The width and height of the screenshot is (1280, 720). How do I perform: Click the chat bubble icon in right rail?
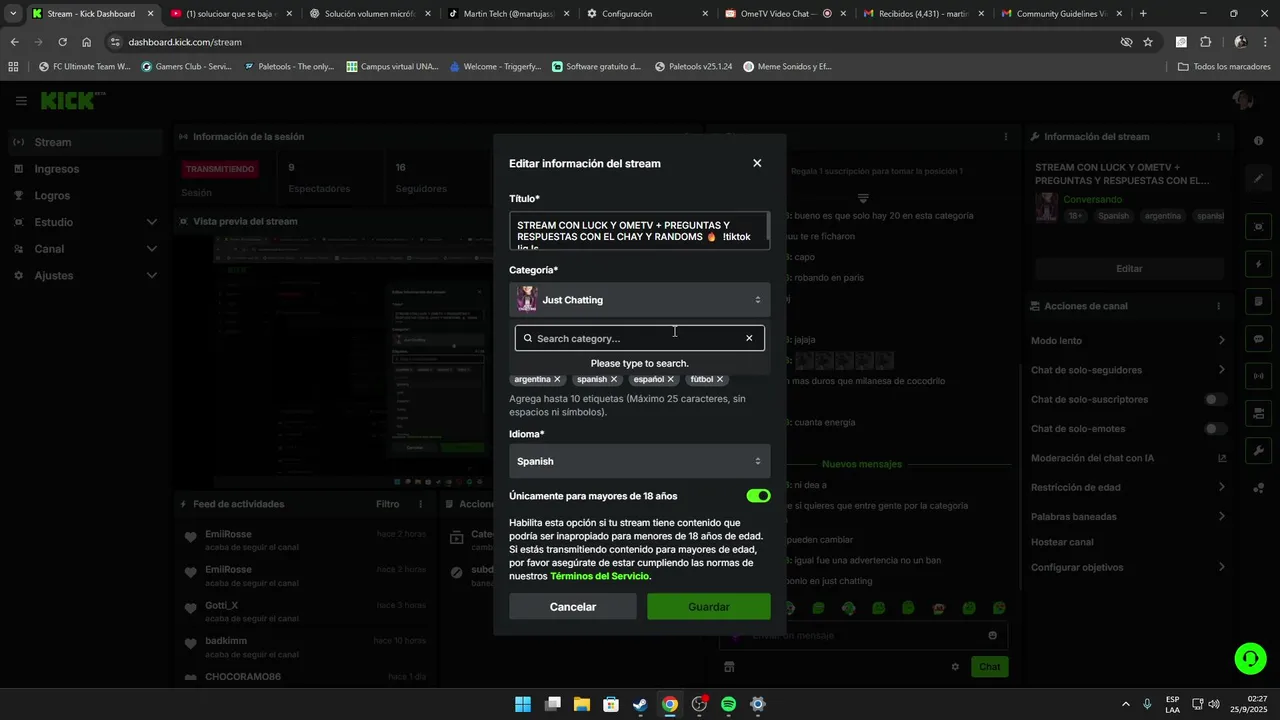[1259, 339]
